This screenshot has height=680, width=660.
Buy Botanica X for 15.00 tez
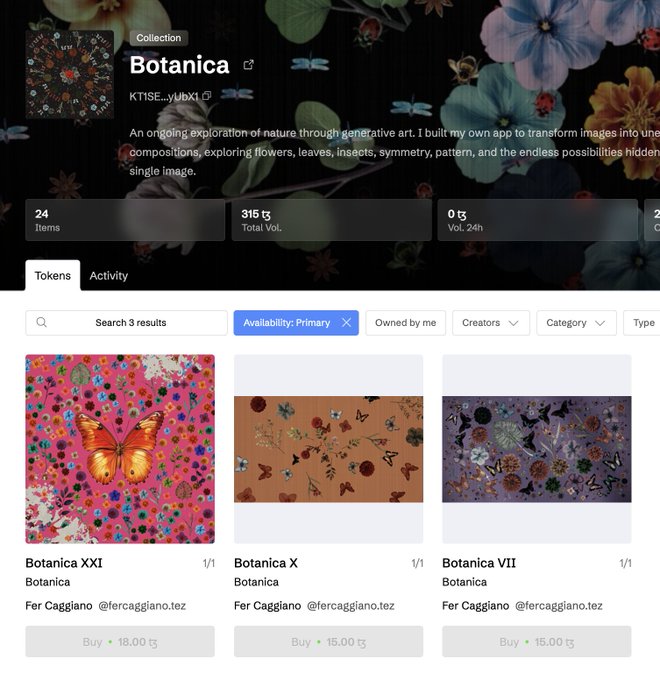[328, 641]
